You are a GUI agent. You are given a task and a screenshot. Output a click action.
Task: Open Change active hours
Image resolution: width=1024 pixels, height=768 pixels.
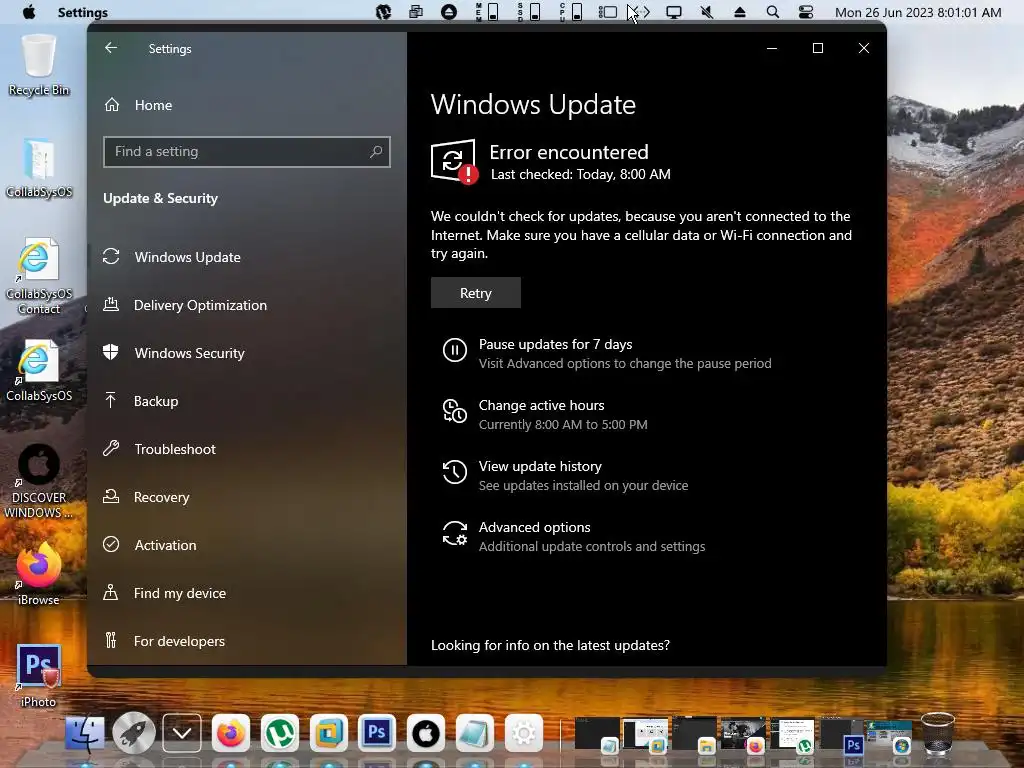pyautogui.click(x=541, y=405)
